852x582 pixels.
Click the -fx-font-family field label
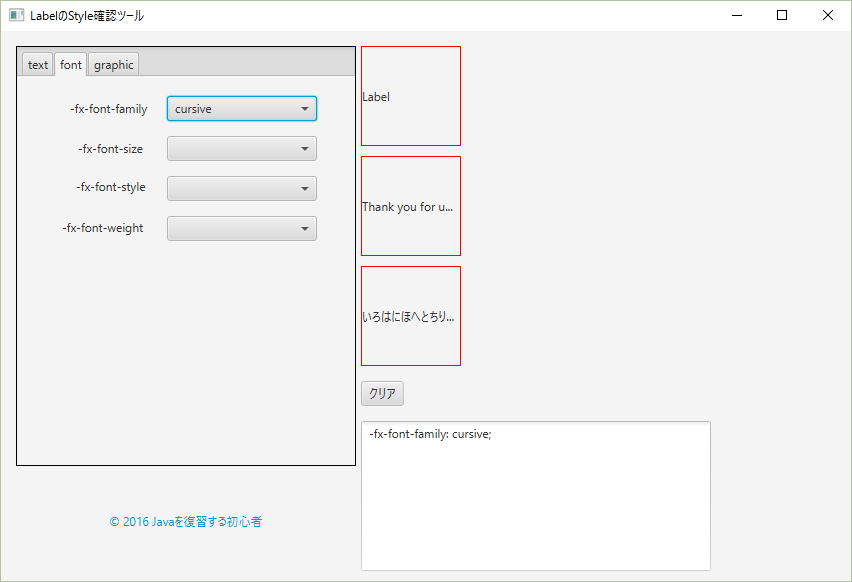109,108
